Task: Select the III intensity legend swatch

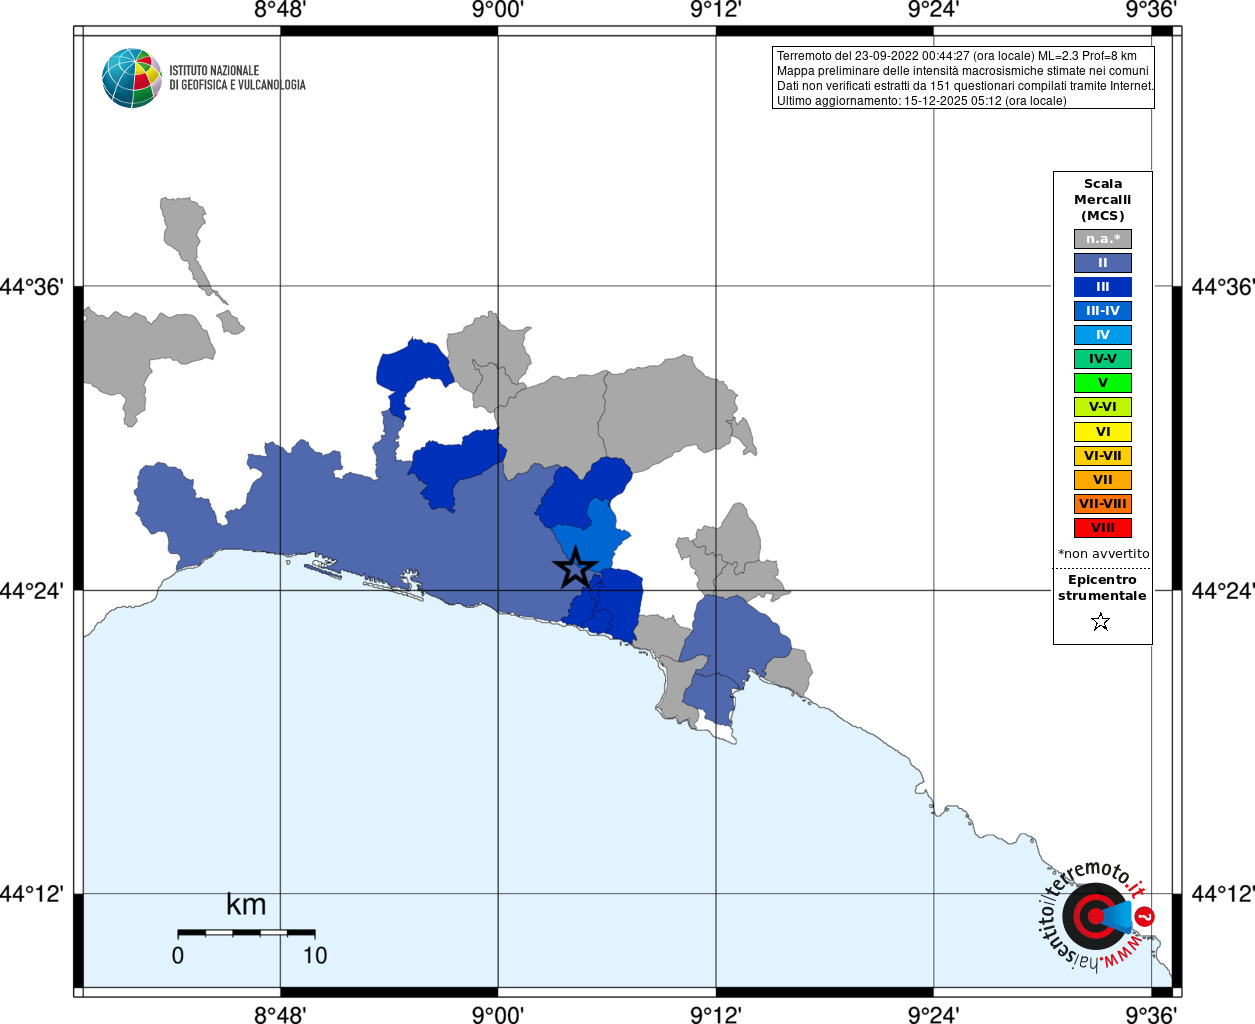Action: 1103,287
